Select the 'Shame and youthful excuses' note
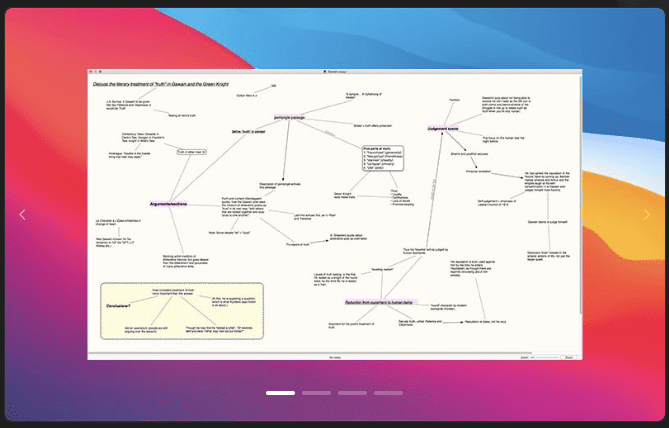Image resolution: width=669 pixels, height=428 pixels. 469,154
